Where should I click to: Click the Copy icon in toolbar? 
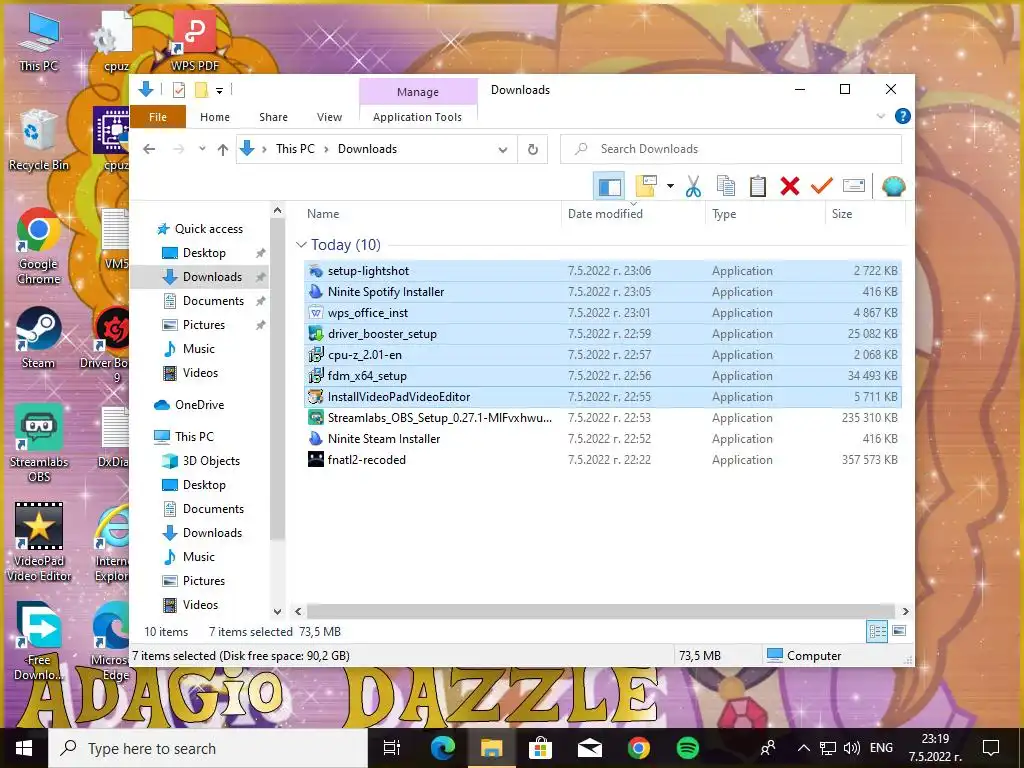(x=726, y=187)
